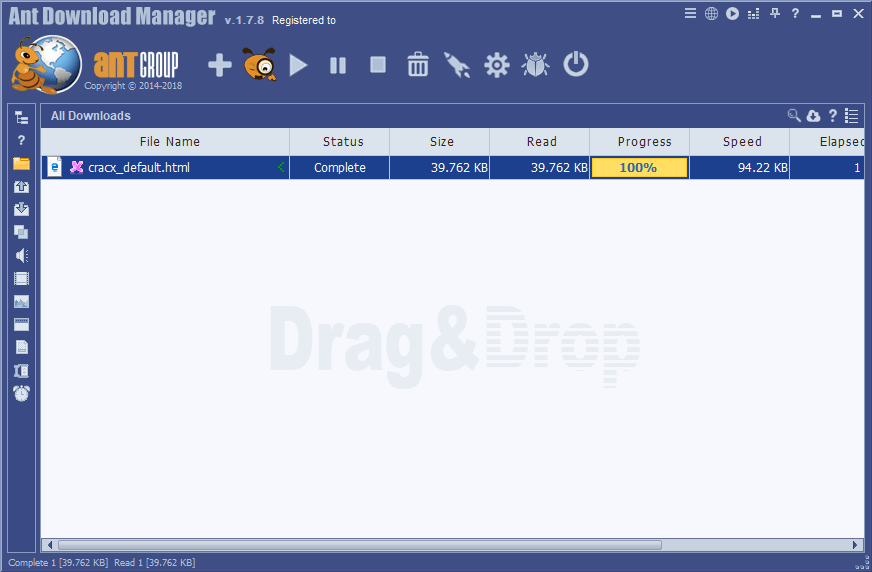Sort by Elapsed column header

coord(828,142)
